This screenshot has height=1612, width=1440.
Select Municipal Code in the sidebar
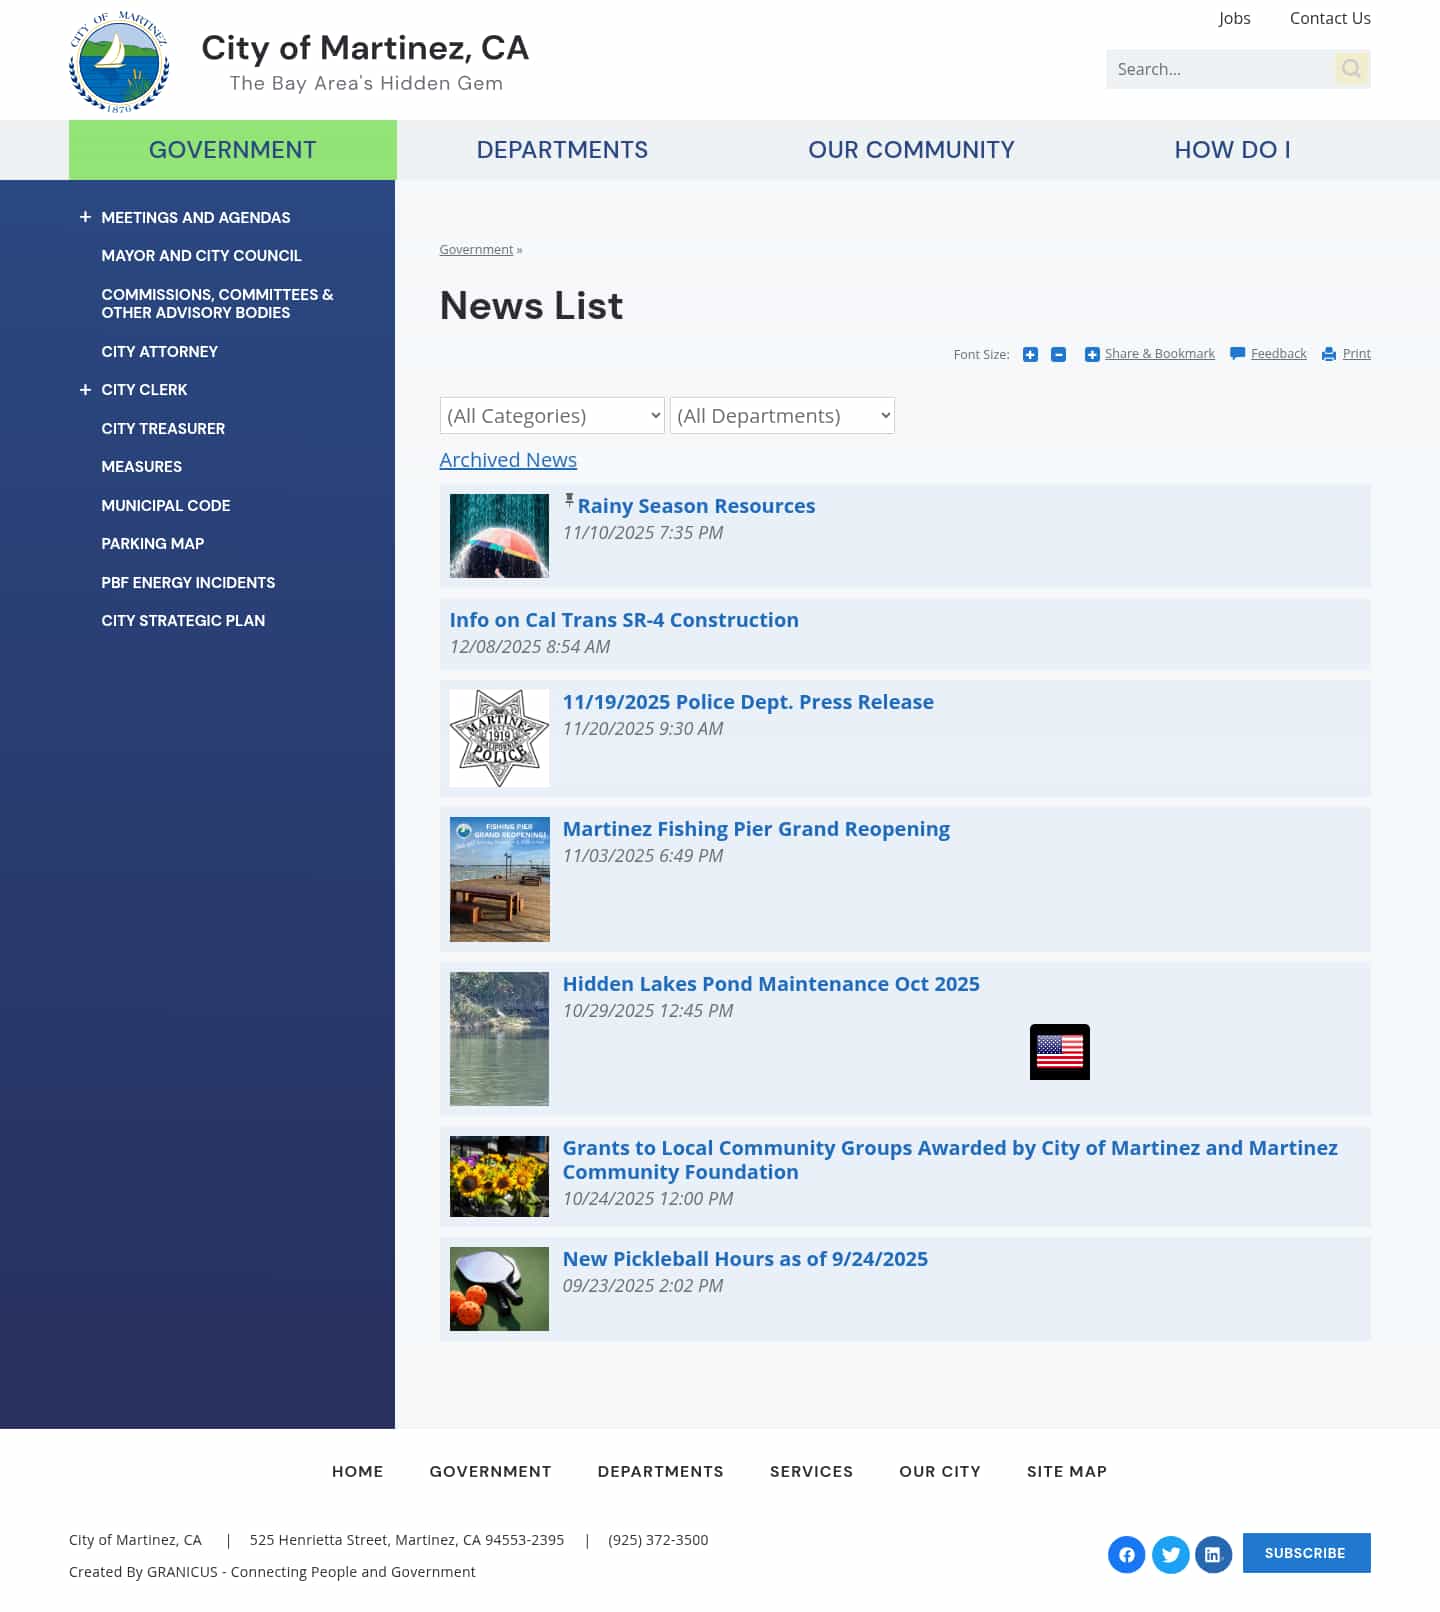click(166, 506)
